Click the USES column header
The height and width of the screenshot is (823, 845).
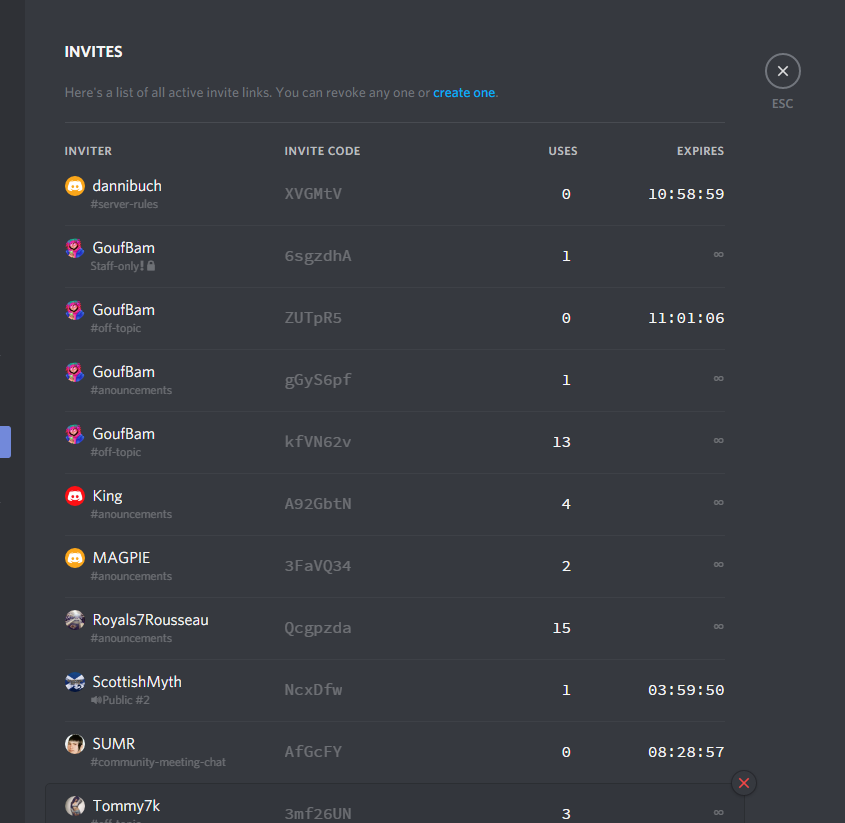click(563, 151)
